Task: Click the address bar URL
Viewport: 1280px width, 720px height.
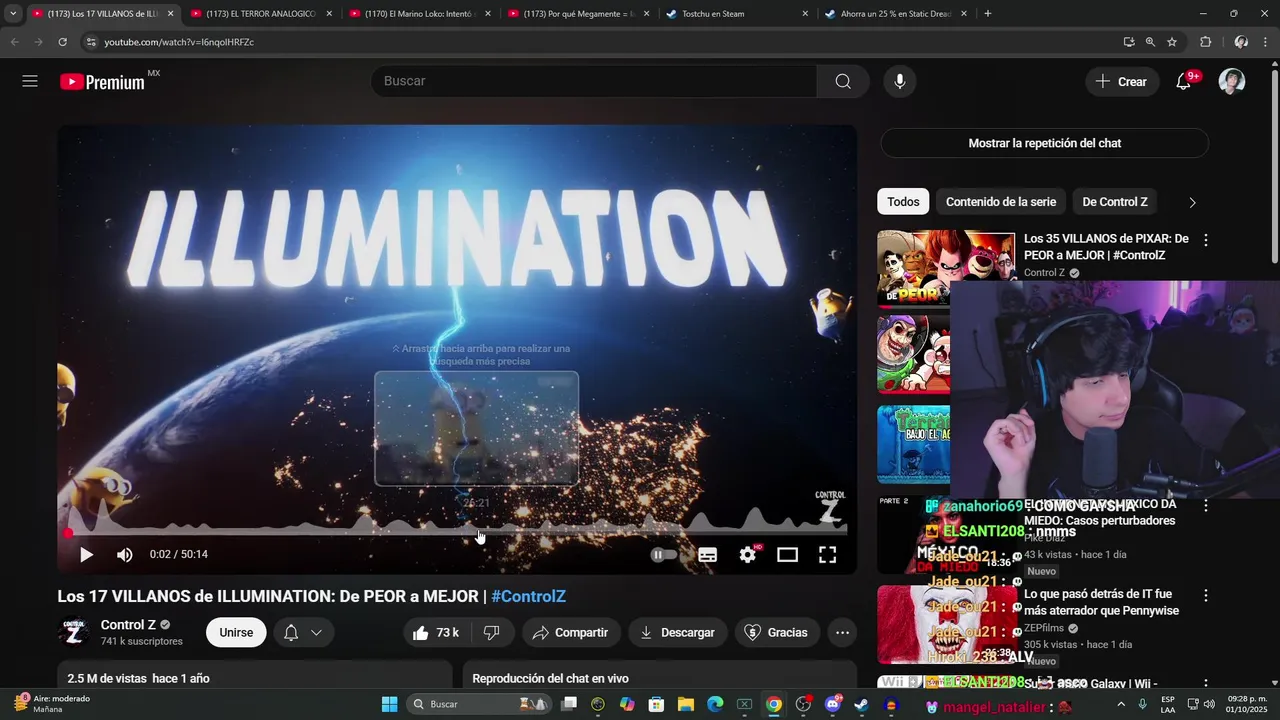Action: point(179,42)
